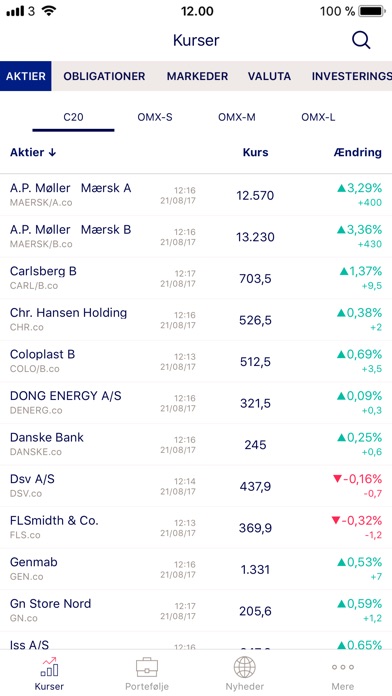Open the A.P. Møller Mærsk A stock row
Image resolution: width=392 pixels, height=696 pixels.
coord(196,195)
